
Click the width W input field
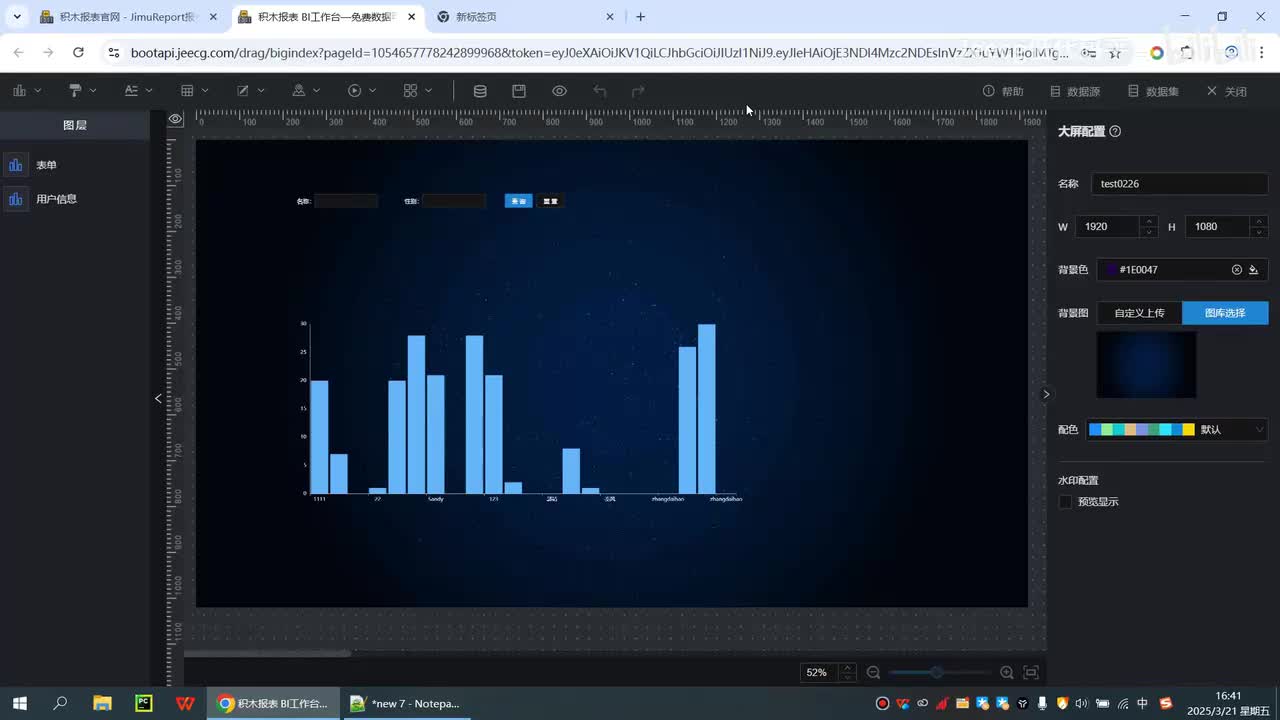point(1109,227)
